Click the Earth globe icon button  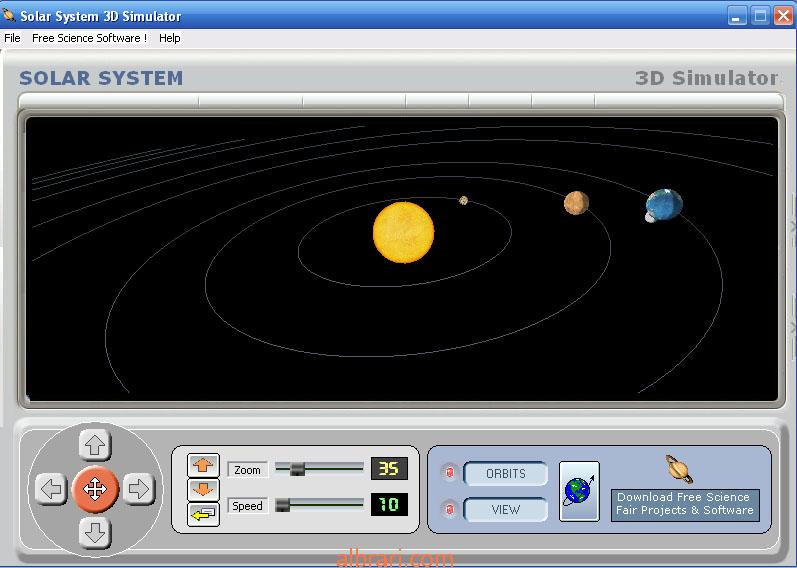coord(579,491)
